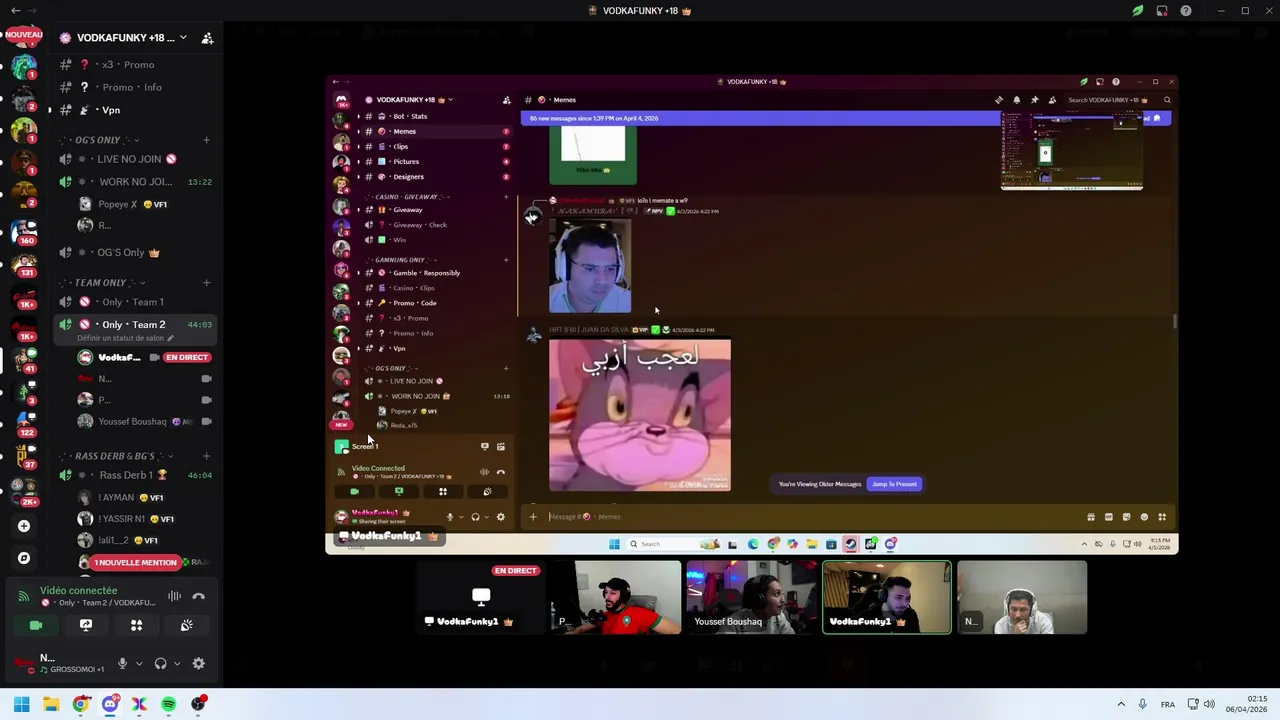1280x720 pixels.
Task: Click the invite members icon beside server name
Action: 207,38
